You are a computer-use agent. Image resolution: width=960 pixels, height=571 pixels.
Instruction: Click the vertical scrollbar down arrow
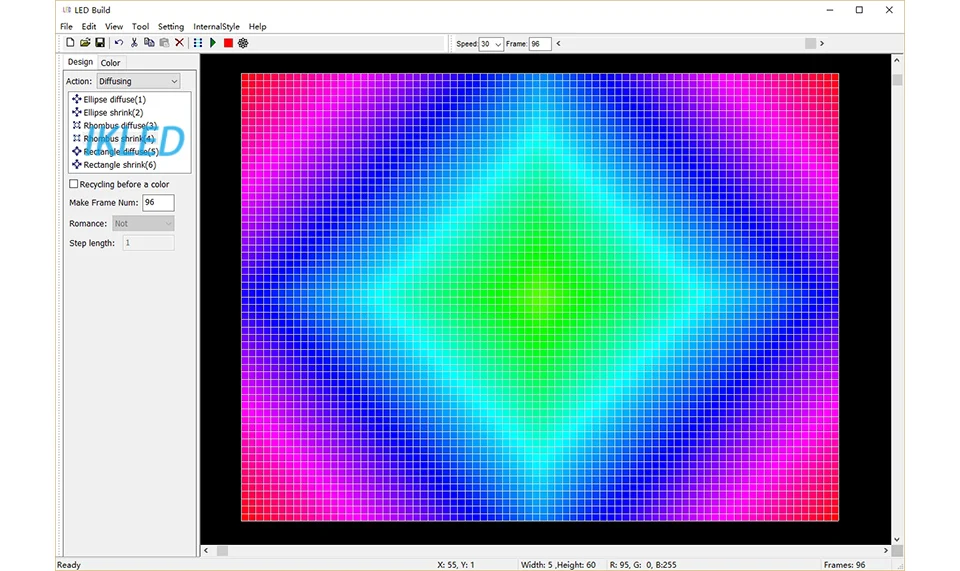click(x=897, y=539)
